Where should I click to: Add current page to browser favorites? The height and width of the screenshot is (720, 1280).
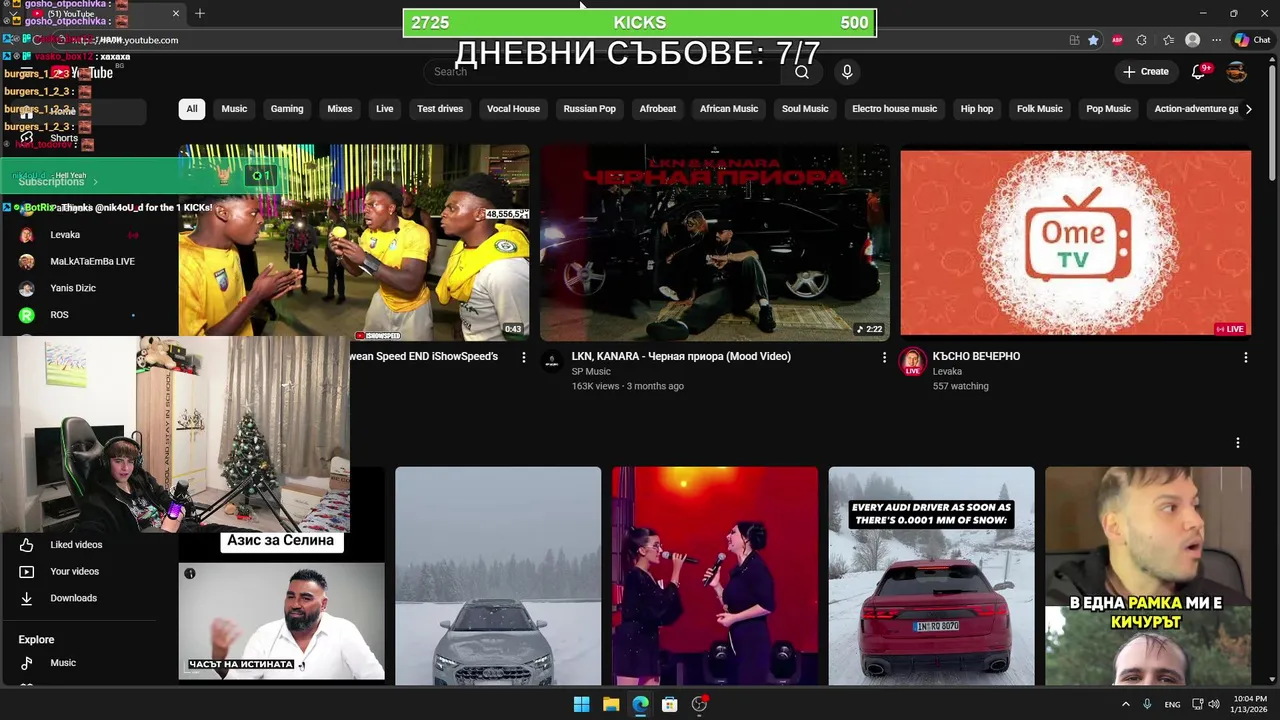coord(1093,40)
